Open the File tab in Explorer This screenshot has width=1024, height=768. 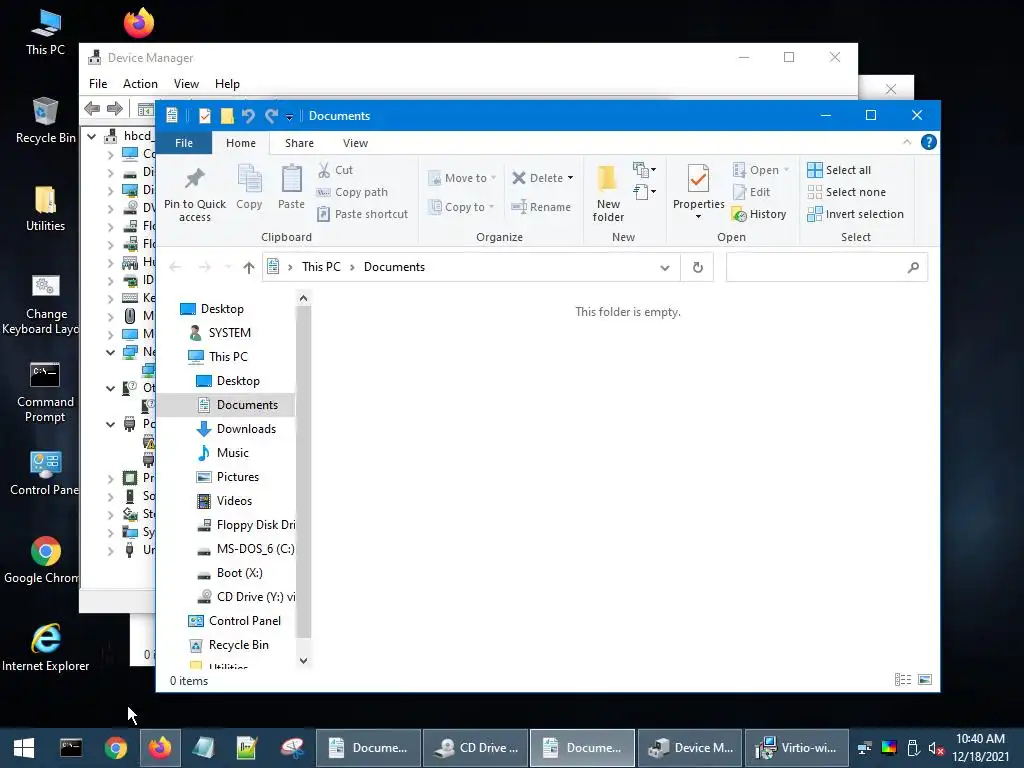coord(184,143)
